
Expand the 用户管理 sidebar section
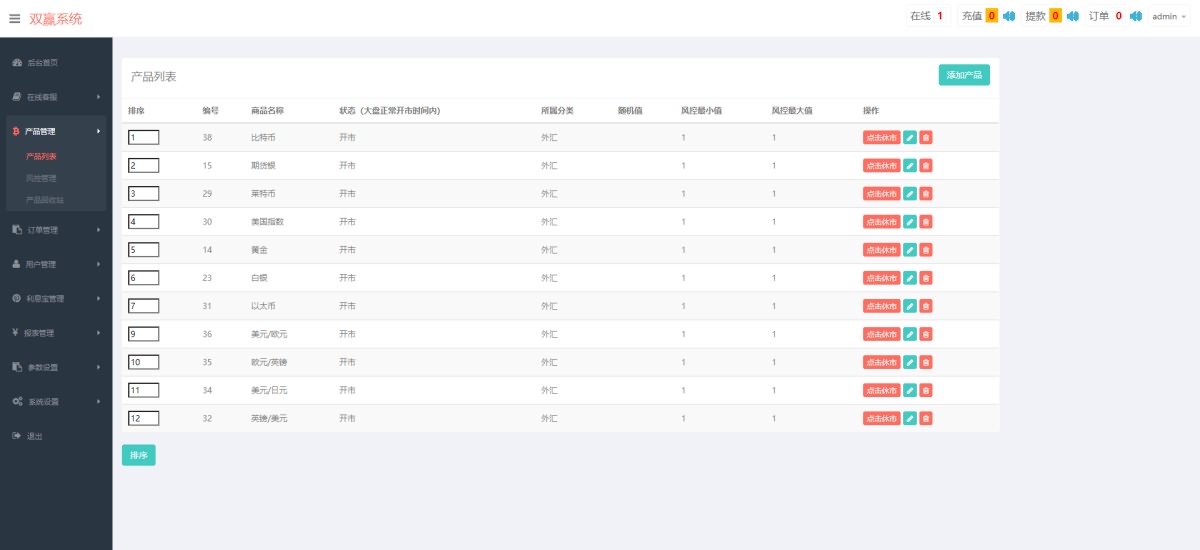[56, 264]
